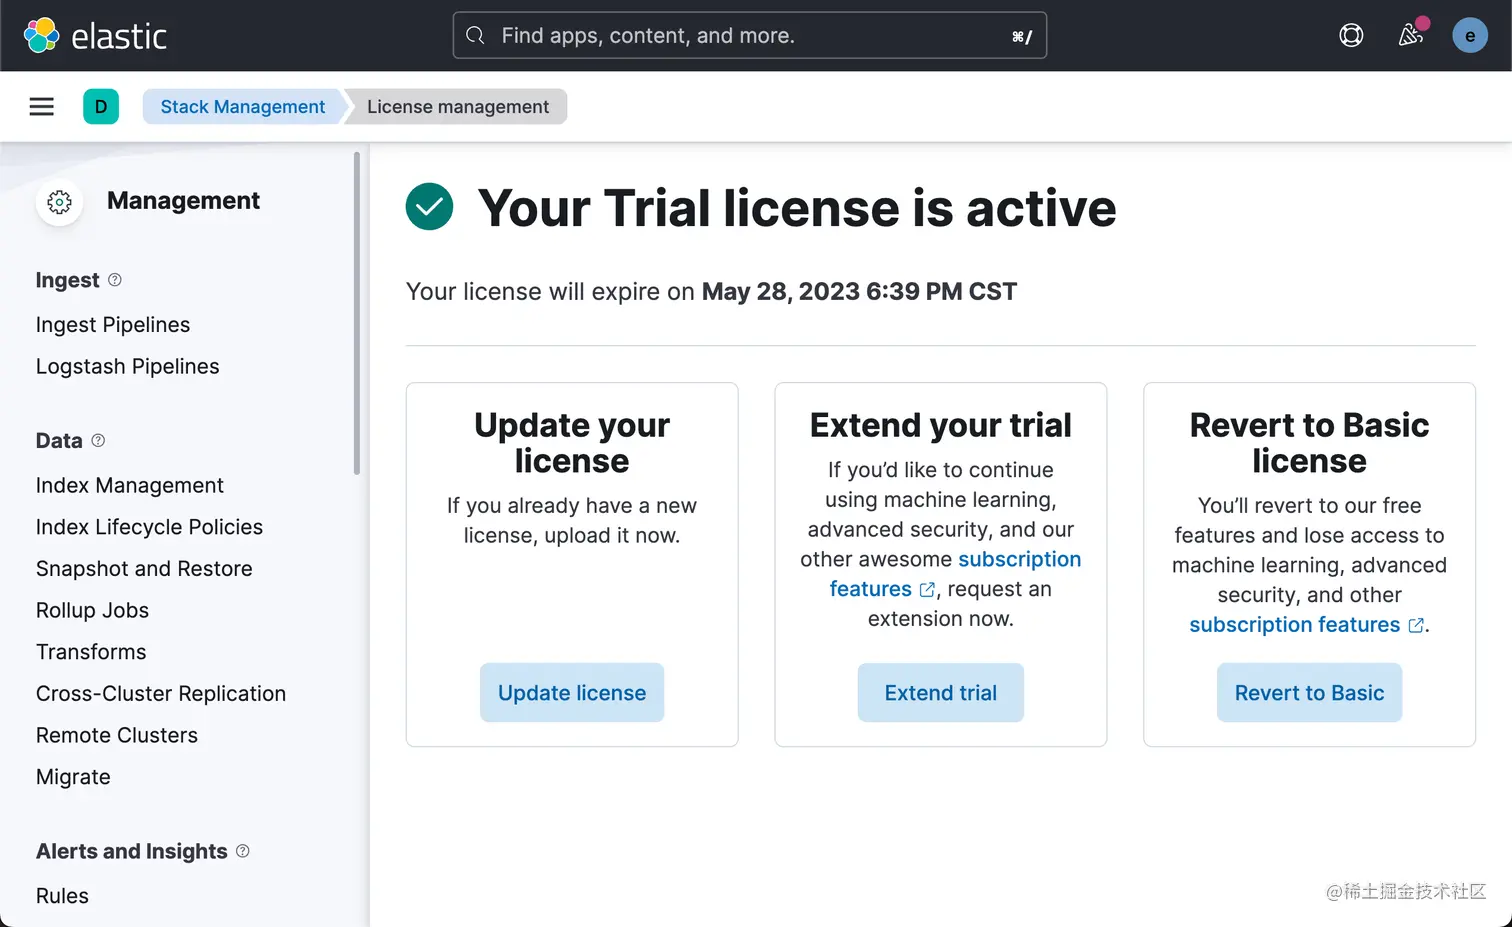Open user profile avatar 'e'

coord(1470,36)
